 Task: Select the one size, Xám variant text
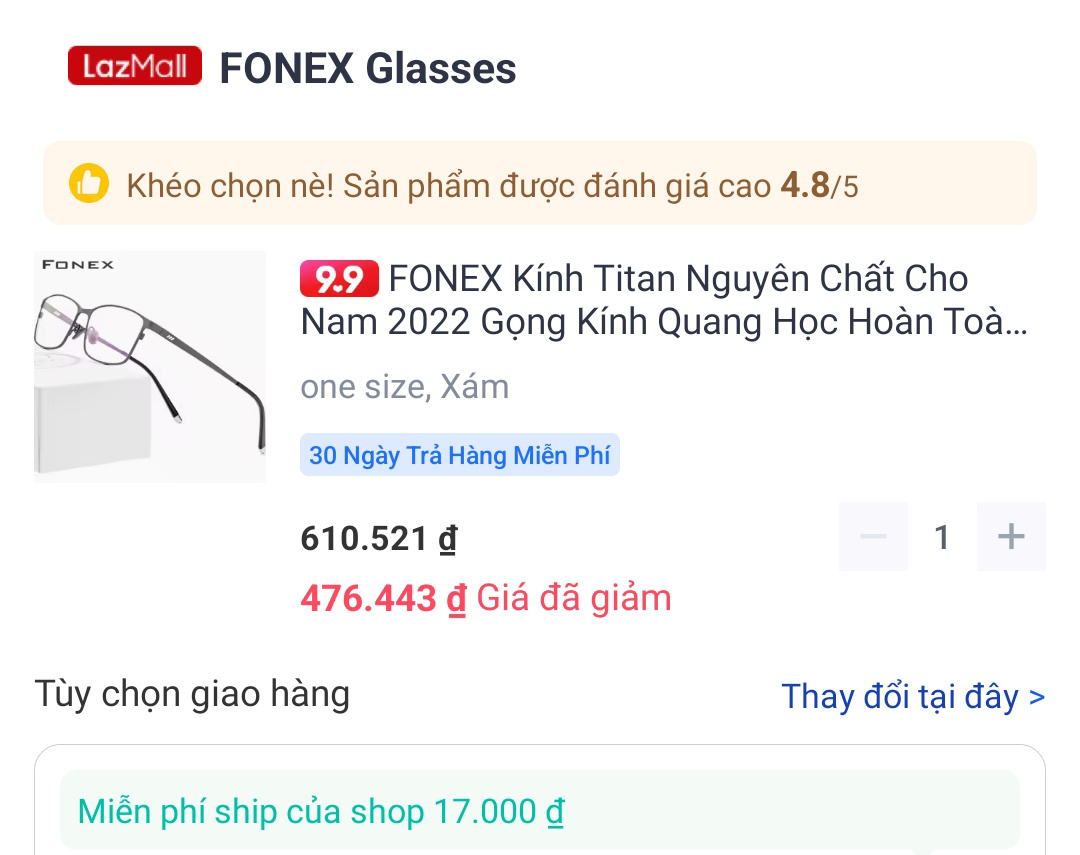(404, 387)
